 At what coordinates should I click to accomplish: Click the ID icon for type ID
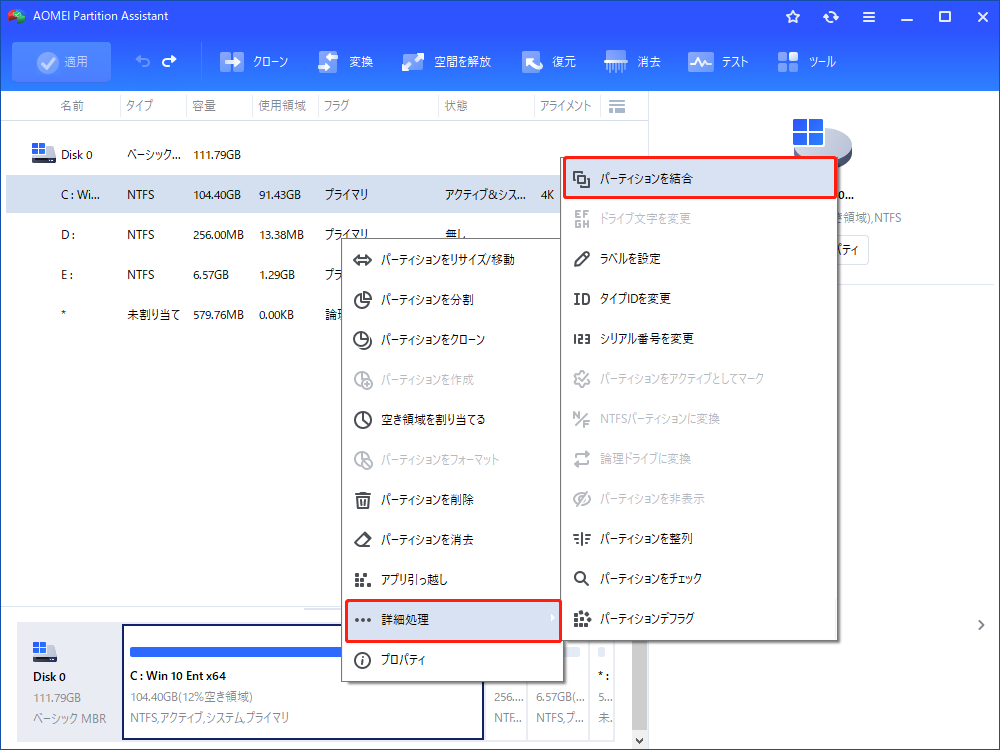[x=581, y=299]
